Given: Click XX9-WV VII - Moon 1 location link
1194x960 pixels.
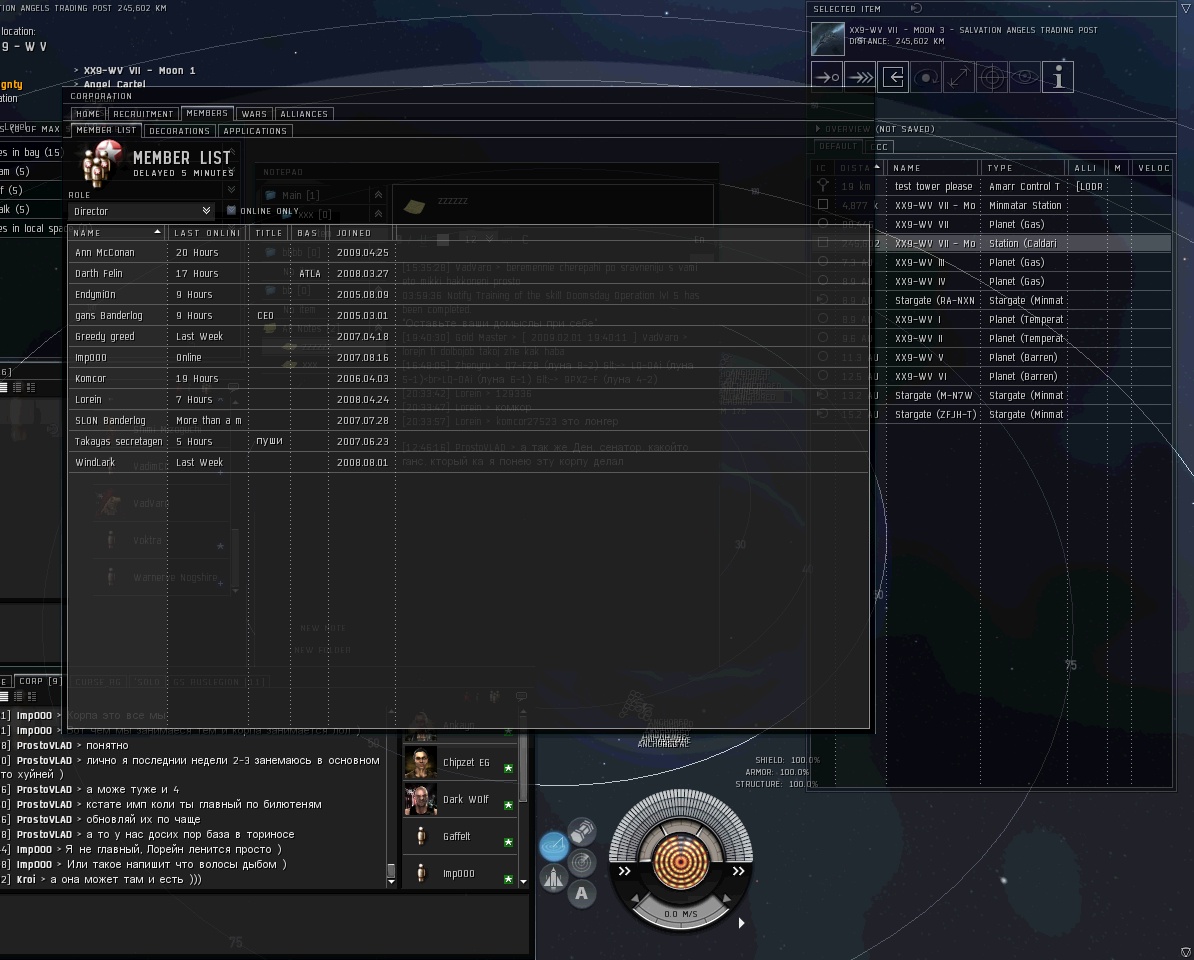Looking at the screenshot, I should [x=139, y=71].
